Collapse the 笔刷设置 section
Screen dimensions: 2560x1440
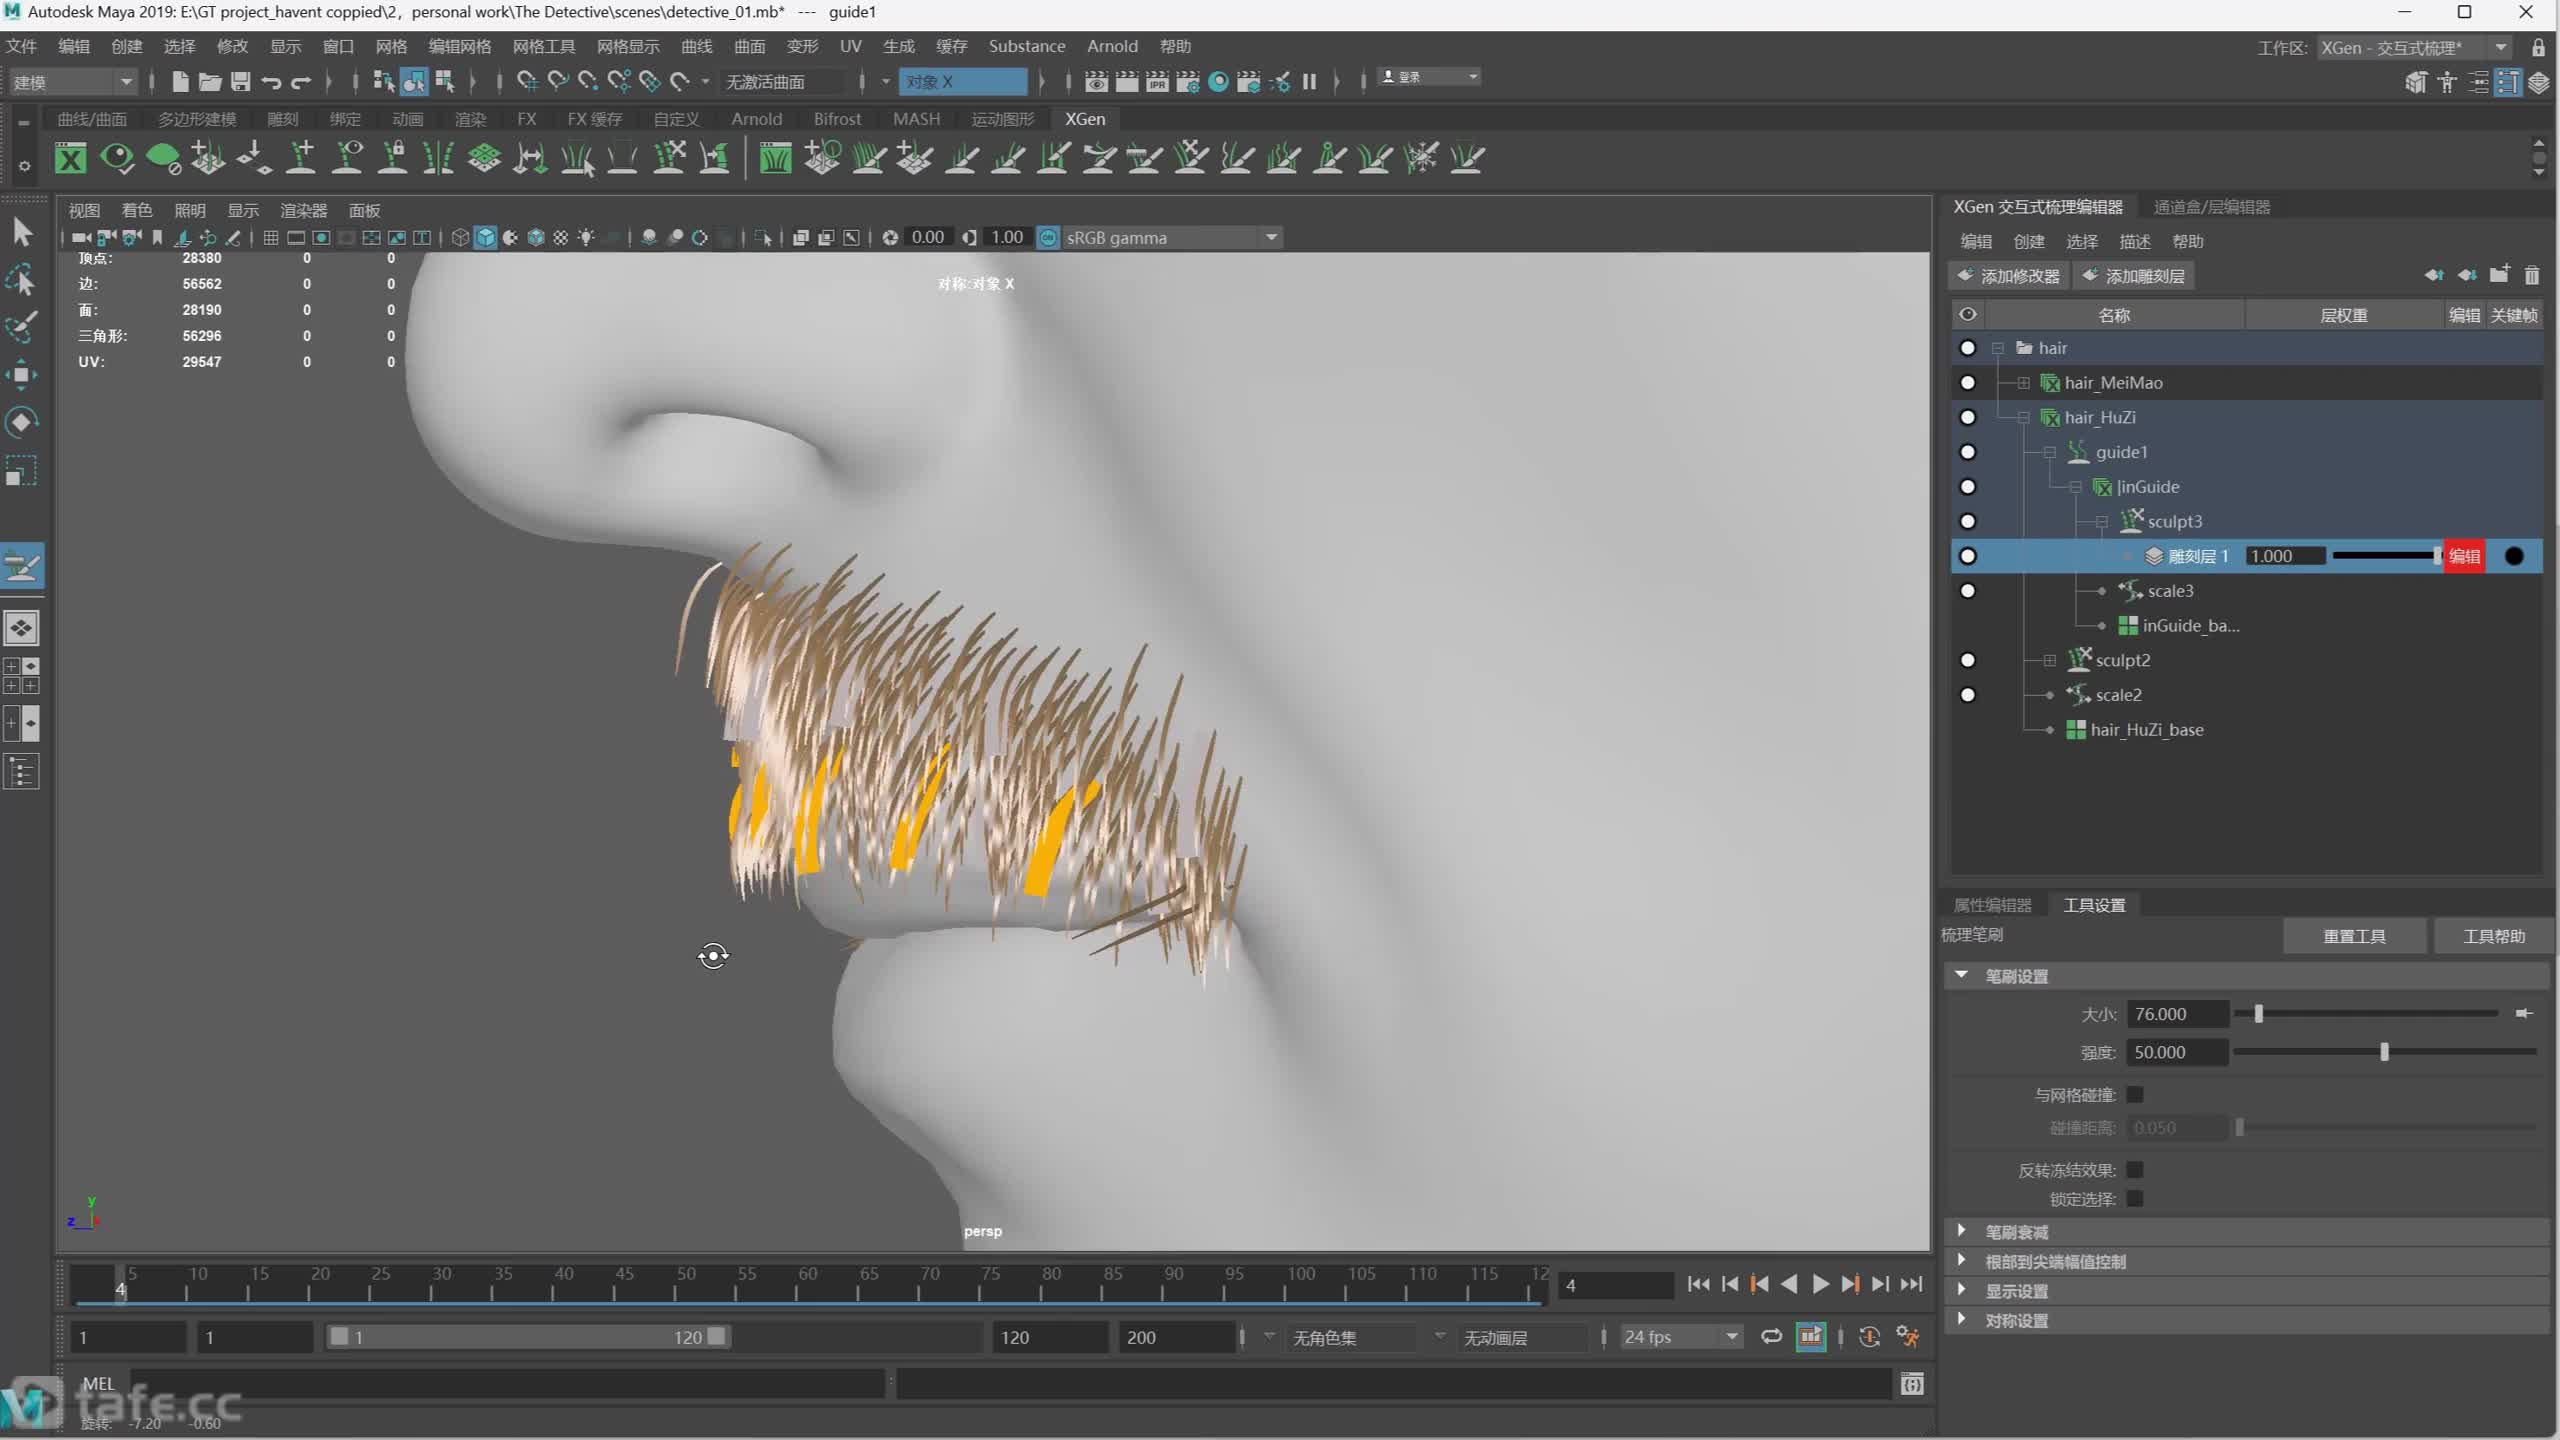tap(1961, 975)
